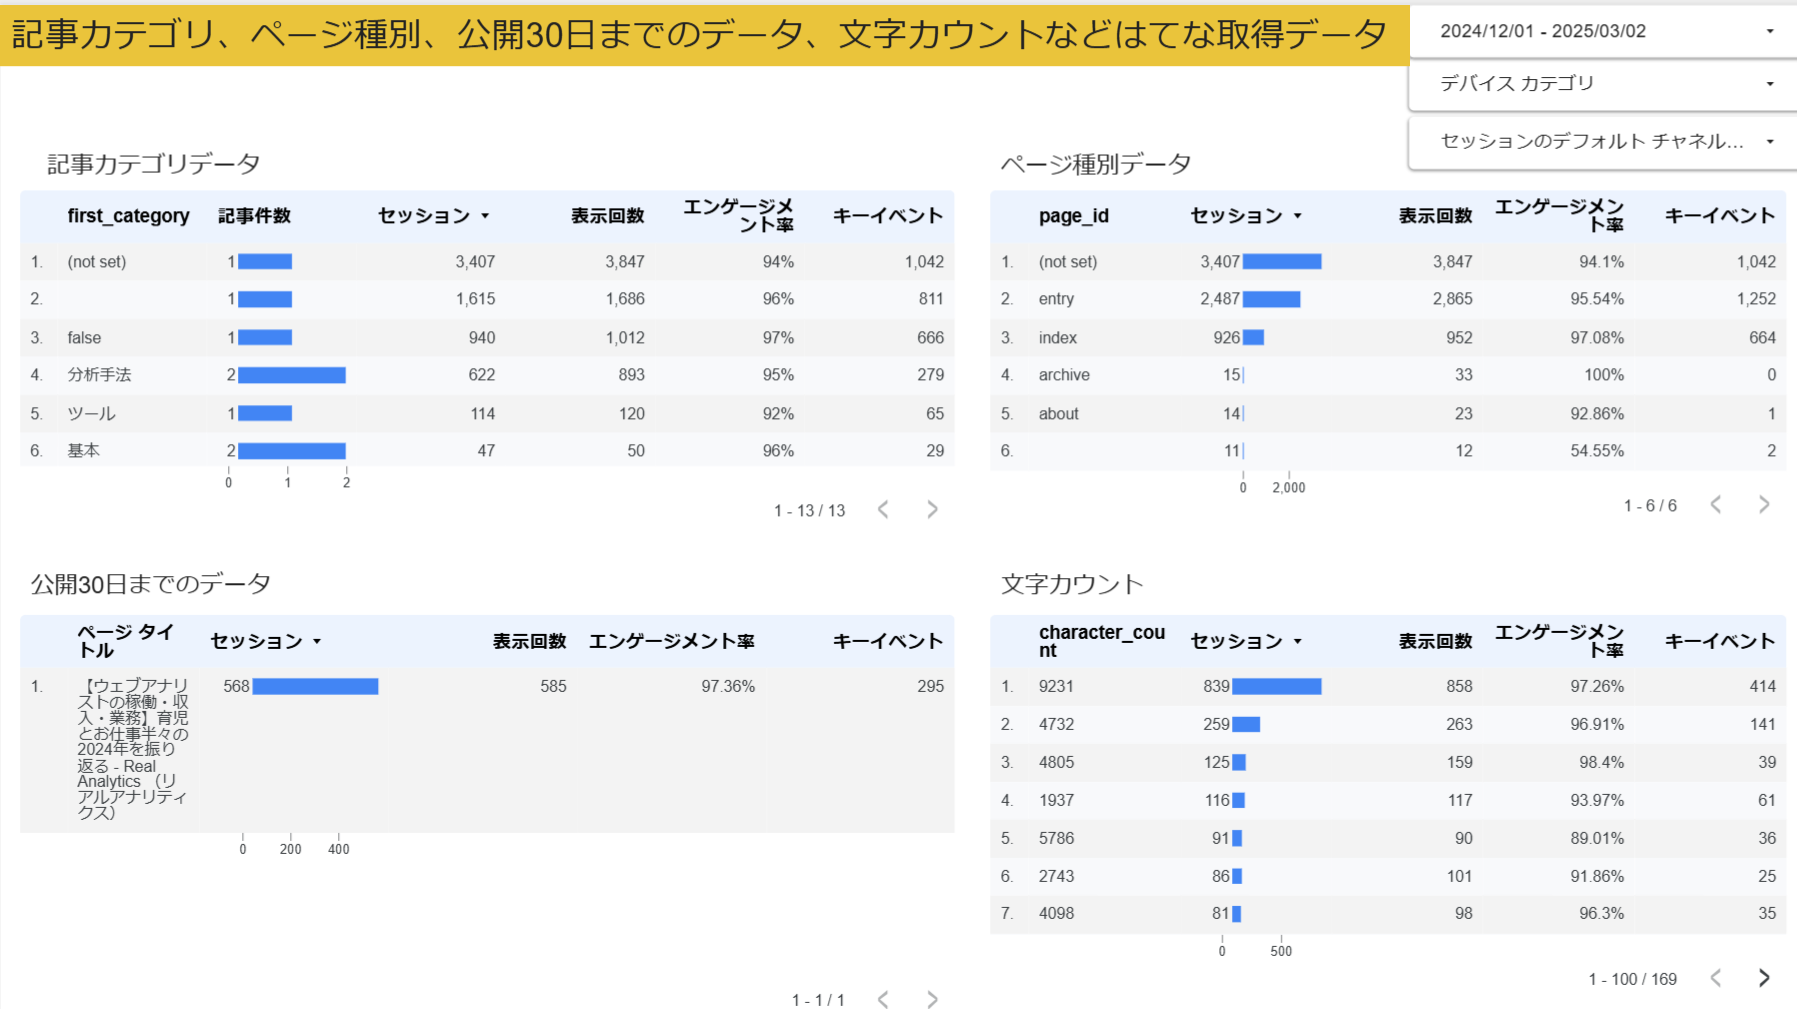
Task: Select character count 4732 row
Action: point(1388,724)
